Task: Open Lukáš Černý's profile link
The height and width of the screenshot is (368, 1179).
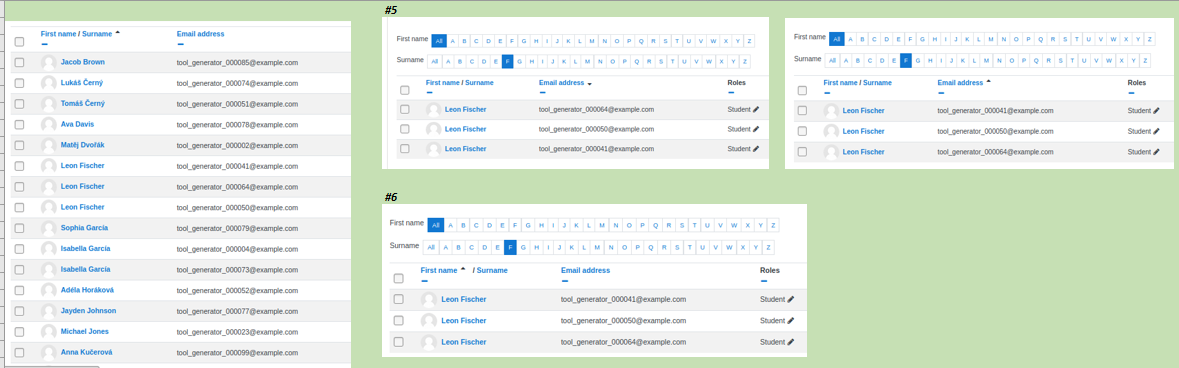Action: [x=83, y=84]
